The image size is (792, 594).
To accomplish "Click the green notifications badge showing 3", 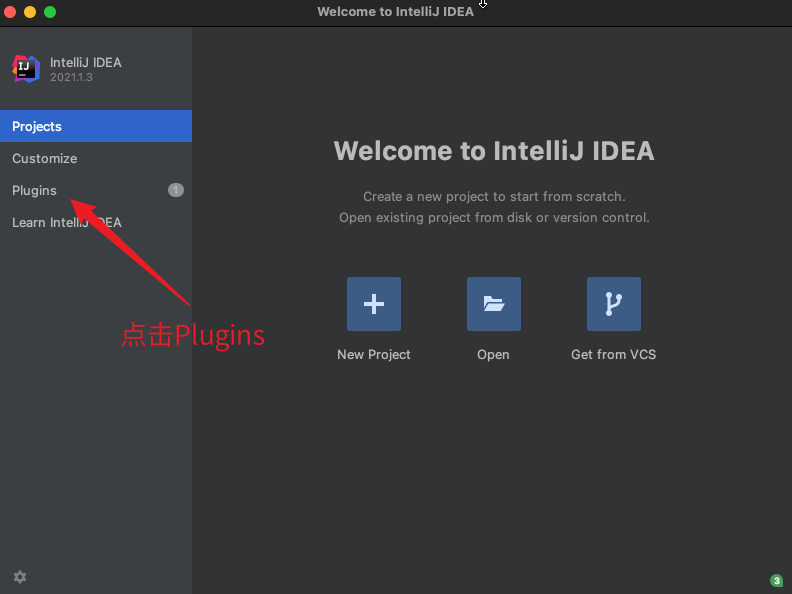I will 777,581.
